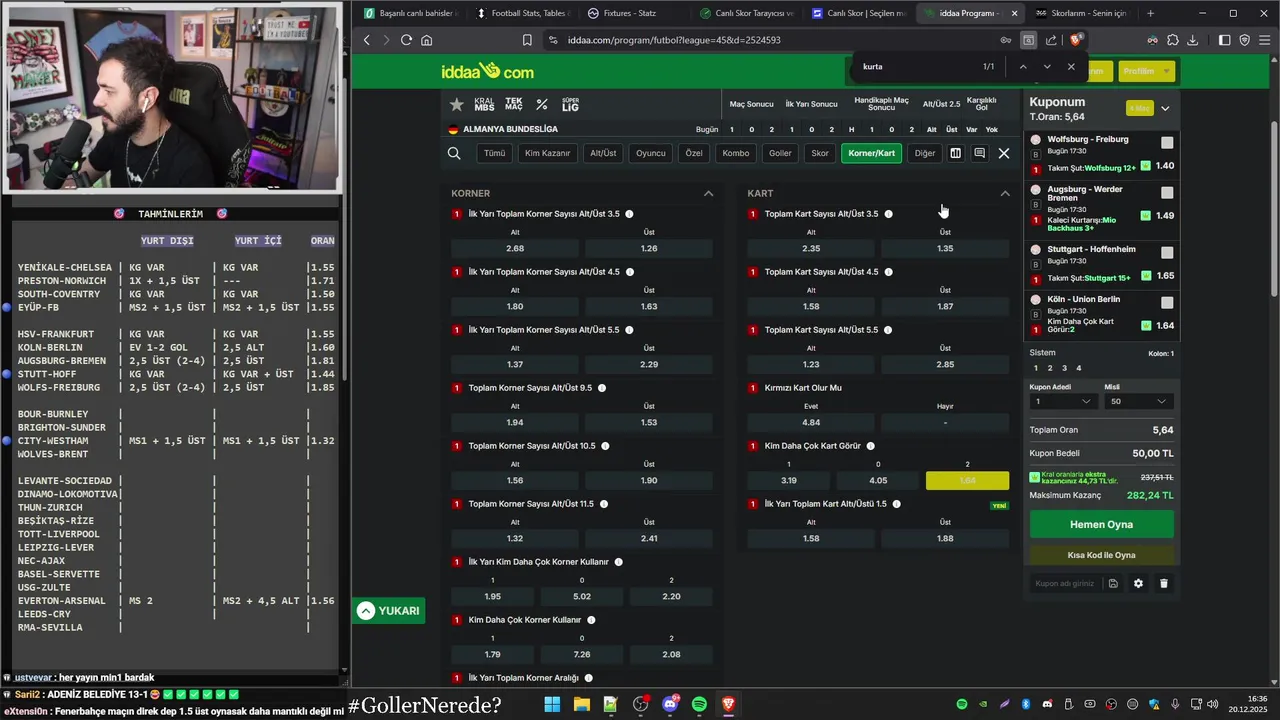Open Windows Start menu
Viewport: 1280px width, 720px height.
coord(552,705)
